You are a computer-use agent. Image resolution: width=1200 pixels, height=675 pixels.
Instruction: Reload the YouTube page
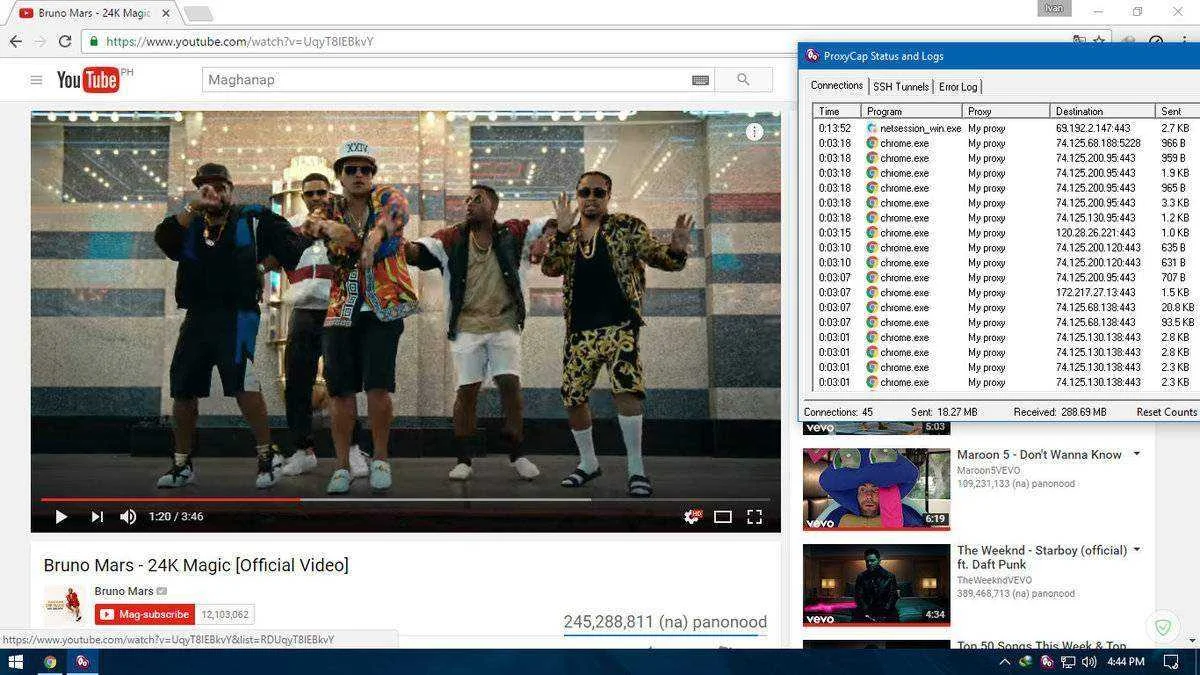coord(65,41)
